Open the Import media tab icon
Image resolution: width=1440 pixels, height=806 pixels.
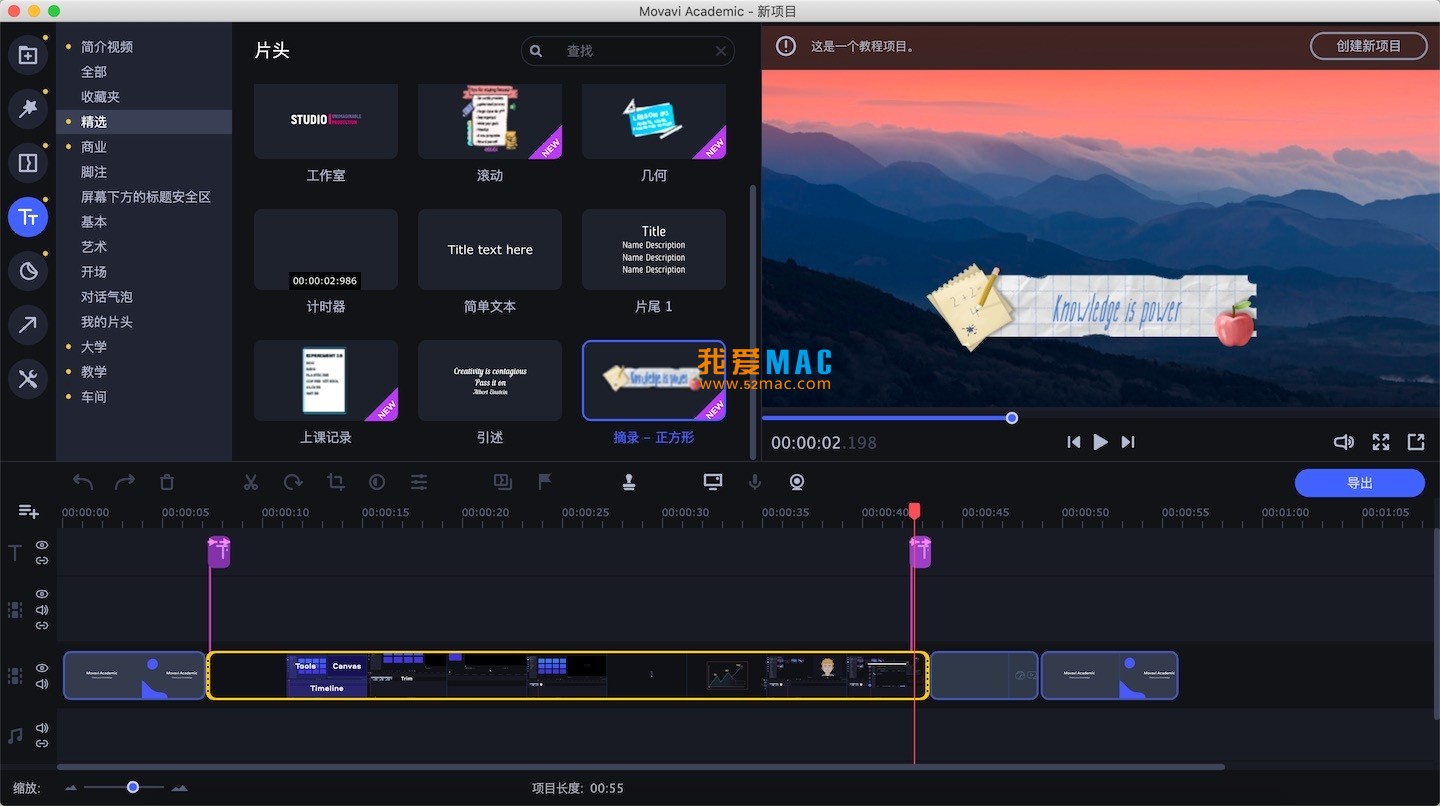28,55
